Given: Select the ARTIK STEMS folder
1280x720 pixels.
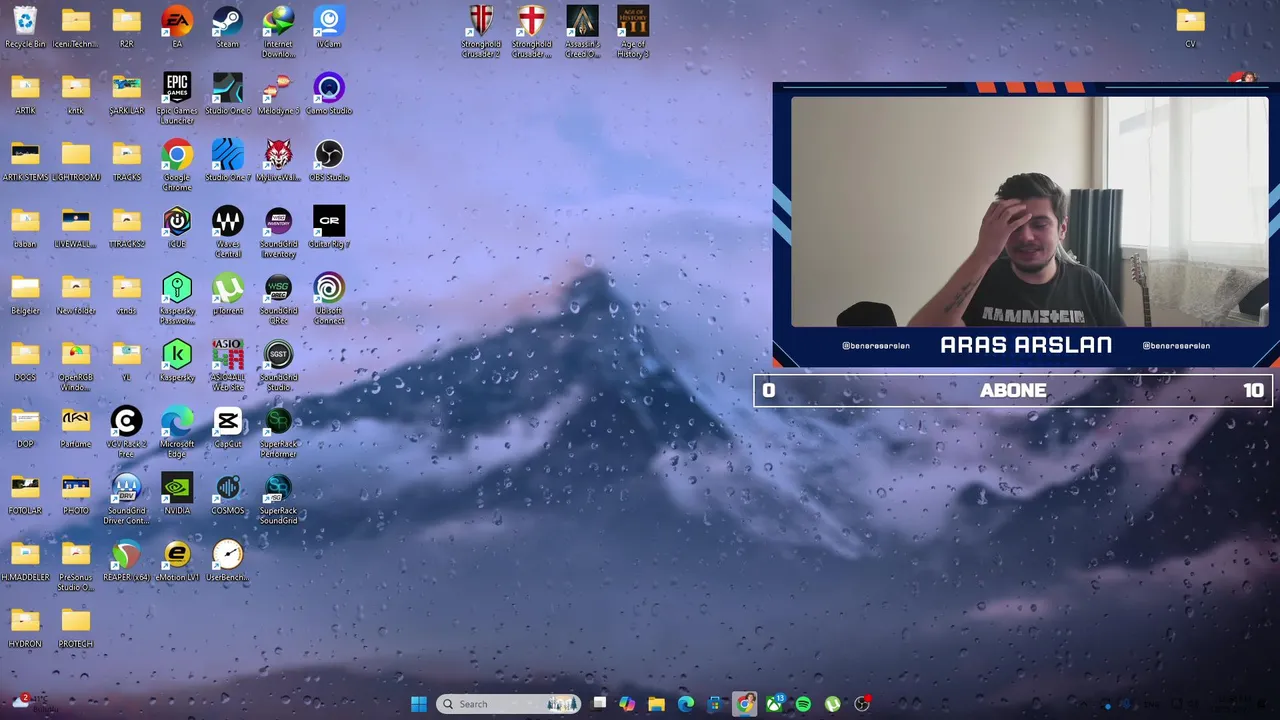Looking at the screenshot, I should point(25,161).
